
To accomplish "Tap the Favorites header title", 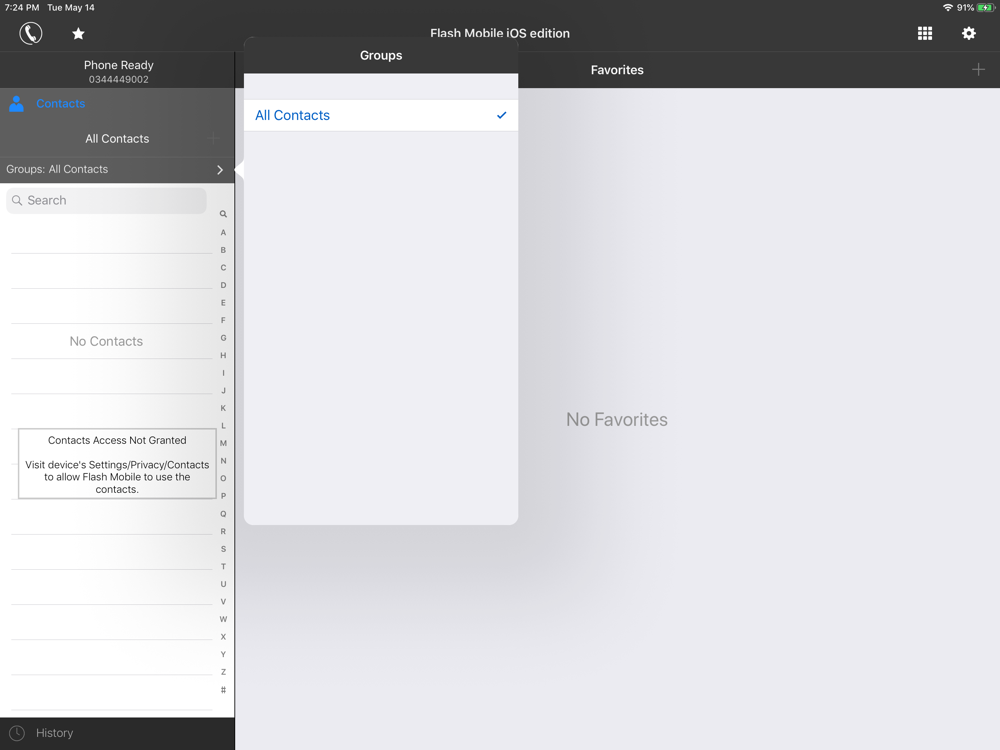I will point(617,70).
